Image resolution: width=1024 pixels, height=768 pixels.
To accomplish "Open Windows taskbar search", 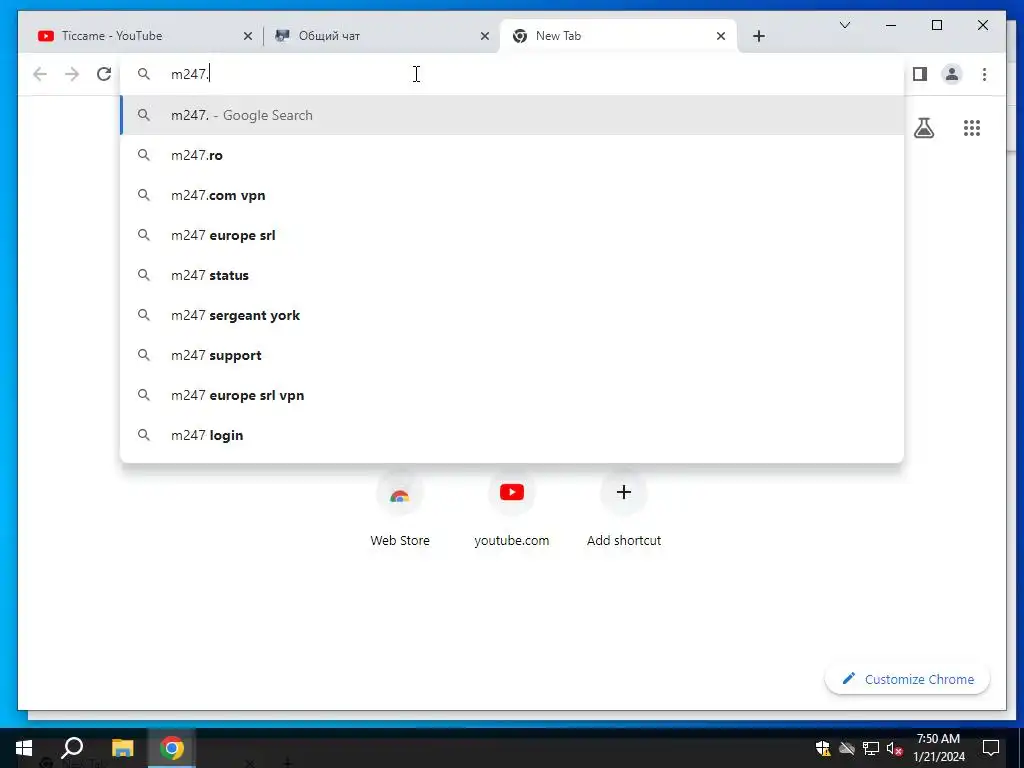I will (x=72, y=748).
